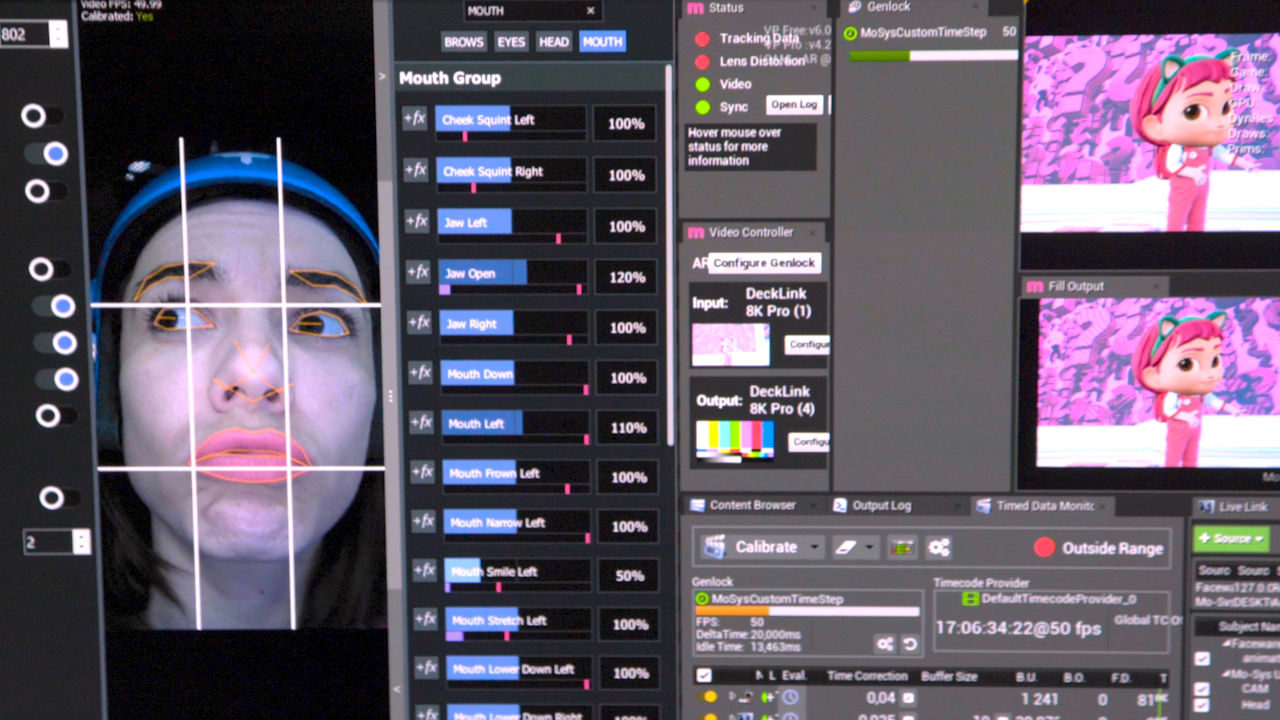This screenshot has height=720, width=1280.
Task: Click Configure next to DeckLink output
Action: pyautogui.click(x=809, y=442)
